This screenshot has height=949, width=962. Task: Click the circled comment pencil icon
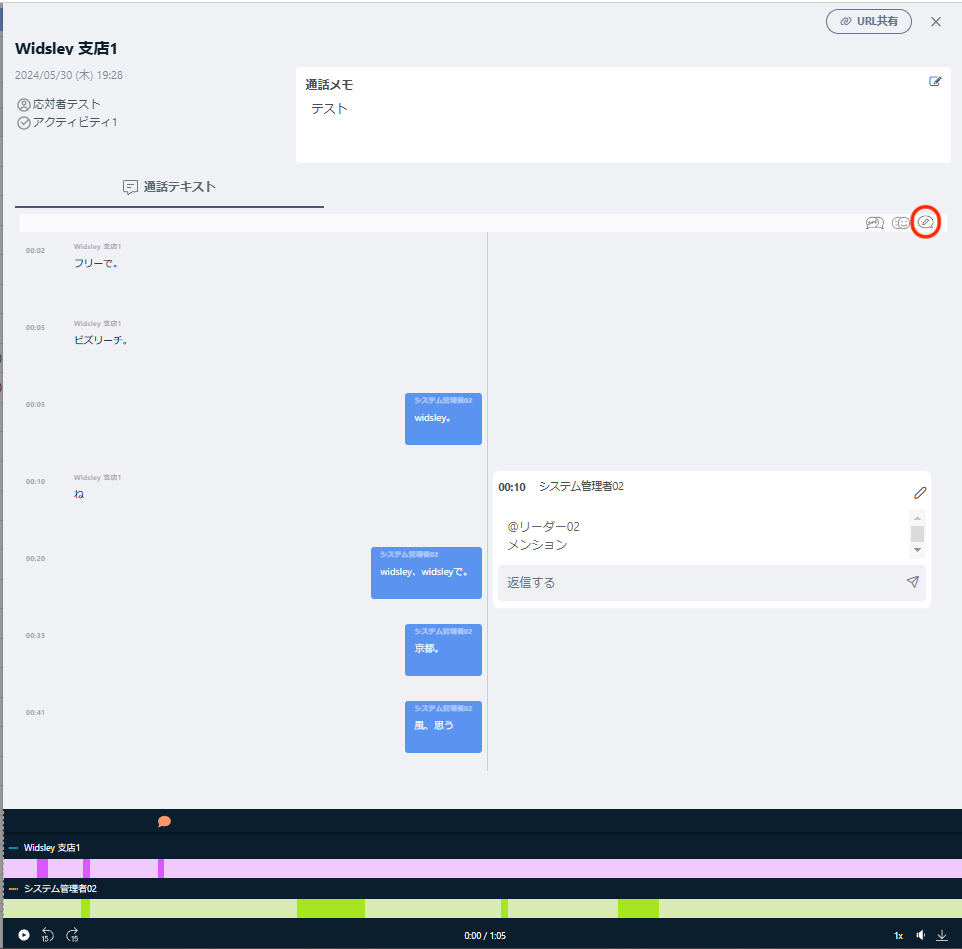[926, 222]
